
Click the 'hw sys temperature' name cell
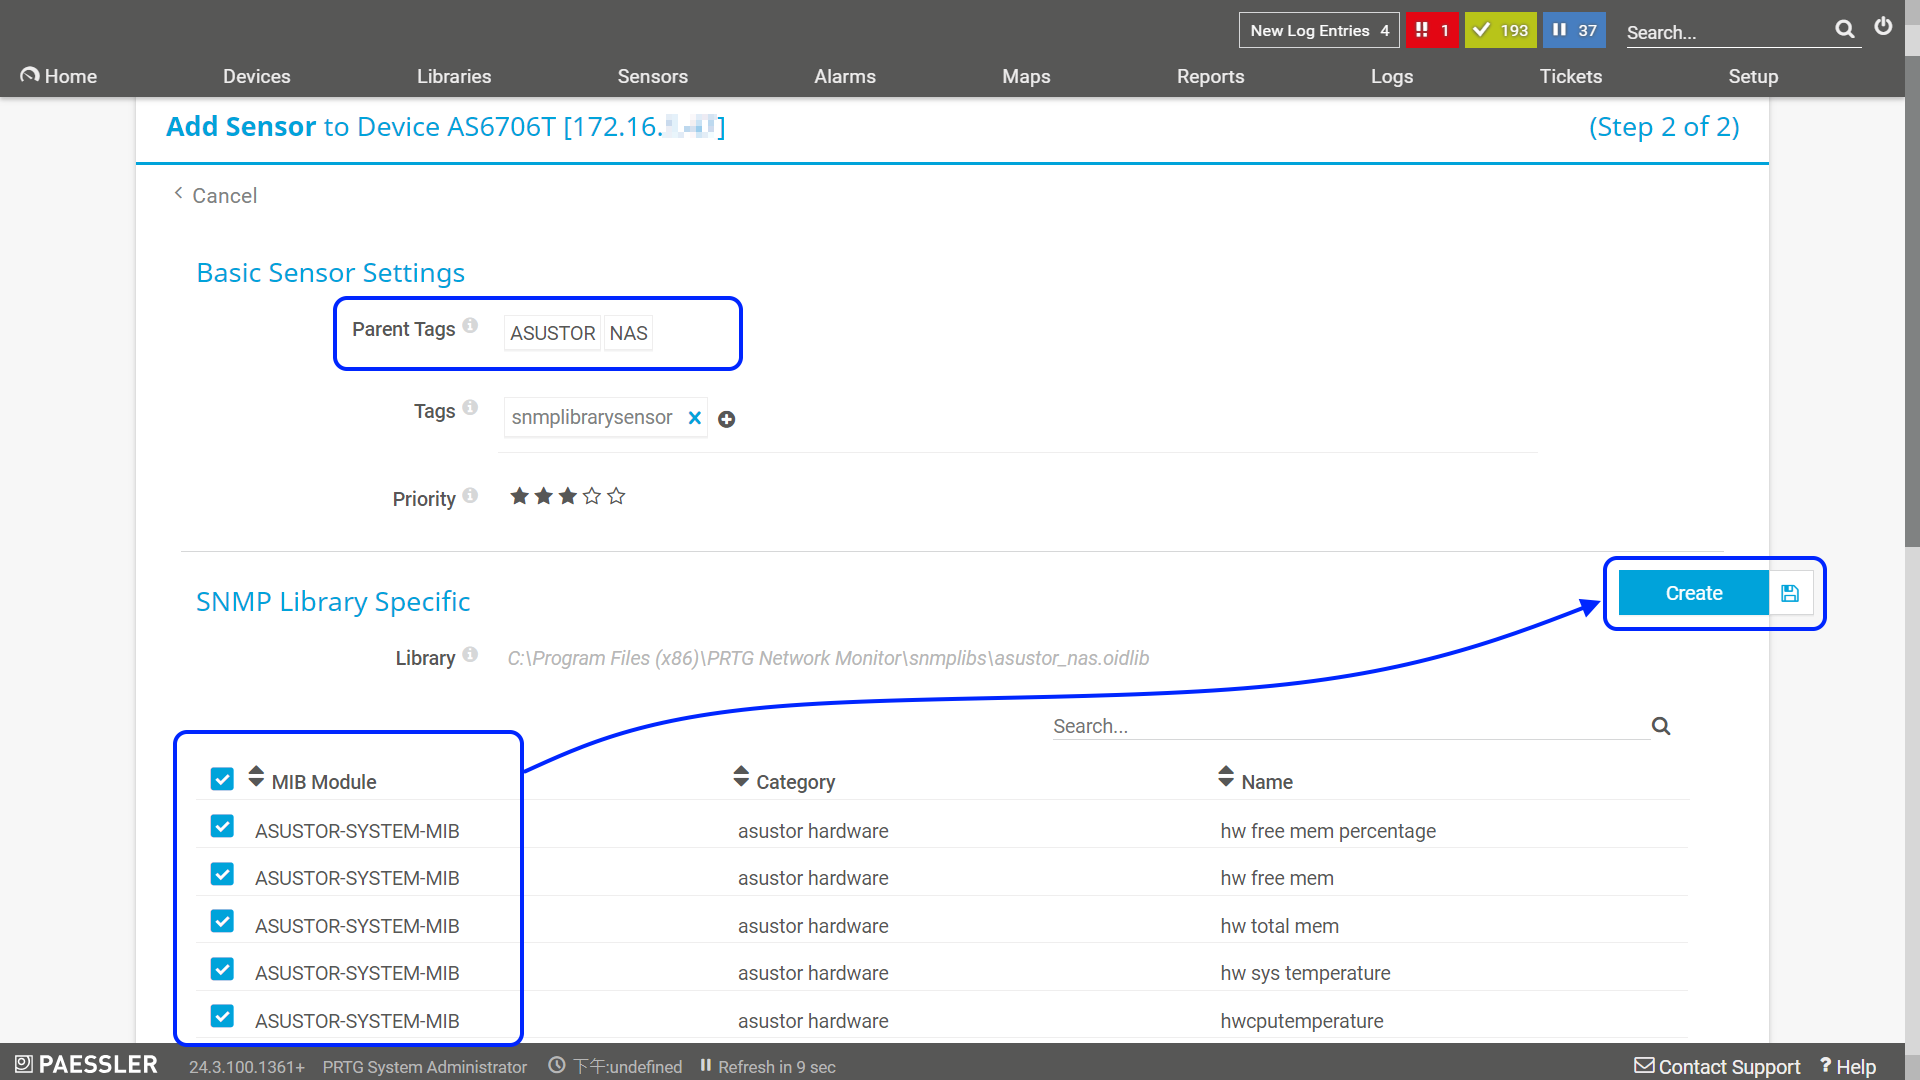point(1305,973)
